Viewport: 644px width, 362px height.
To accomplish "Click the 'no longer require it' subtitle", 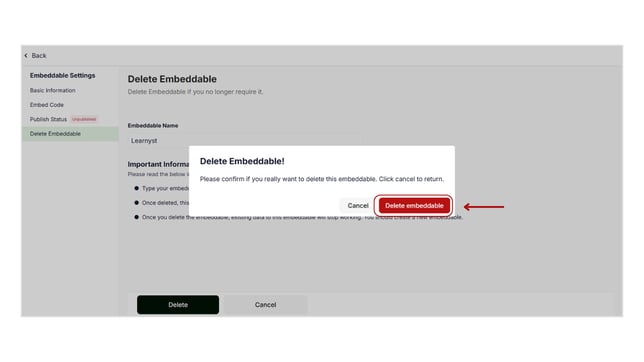I will (x=195, y=92).
